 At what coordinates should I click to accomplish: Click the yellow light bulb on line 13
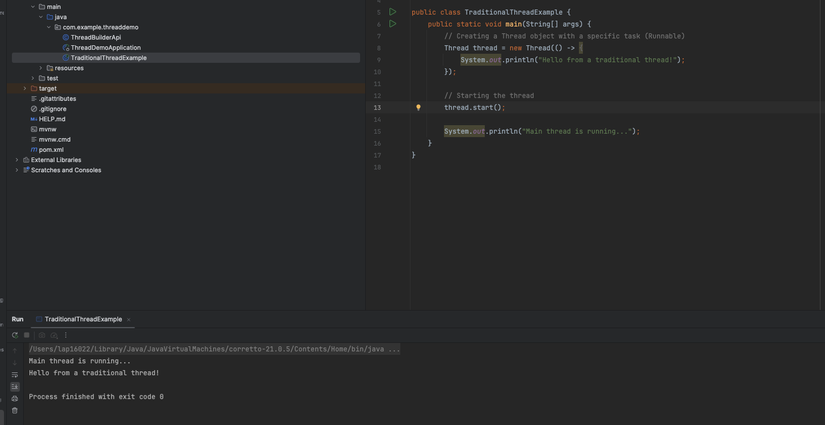point(418,107)
